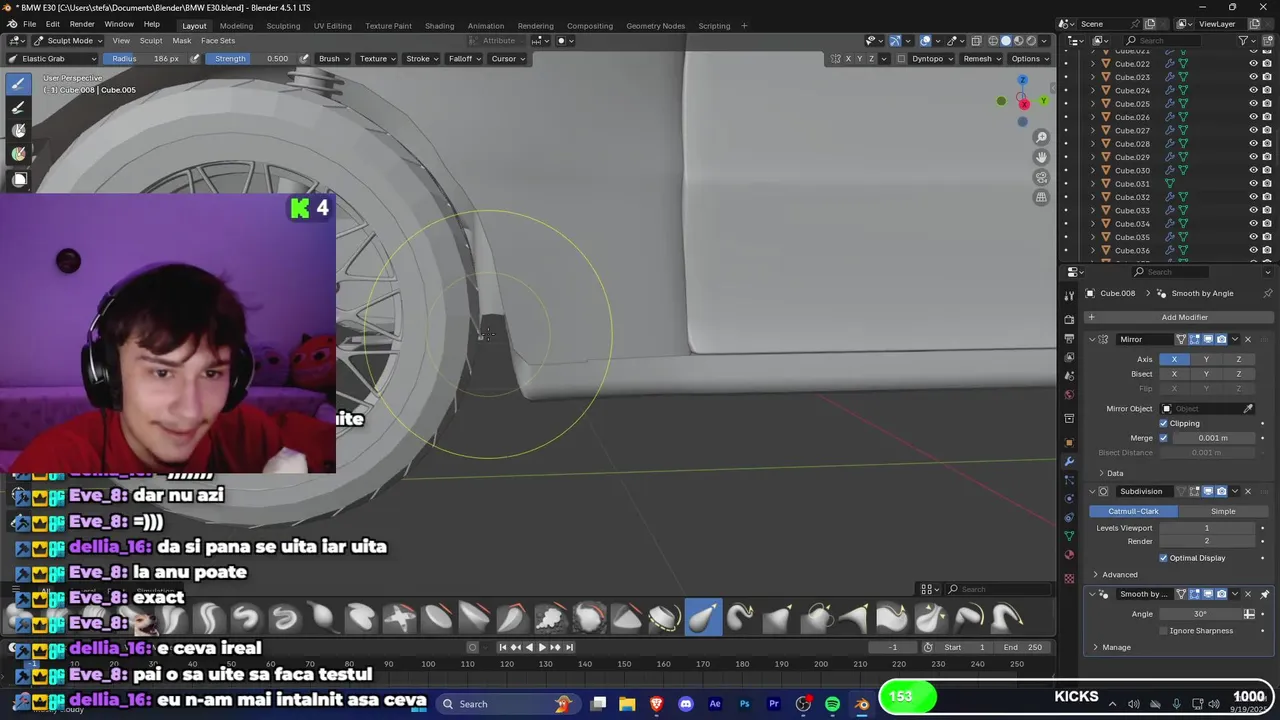Open the Tool properties tab icon
The image size is (1280, 720).
tap(1069, 294)
